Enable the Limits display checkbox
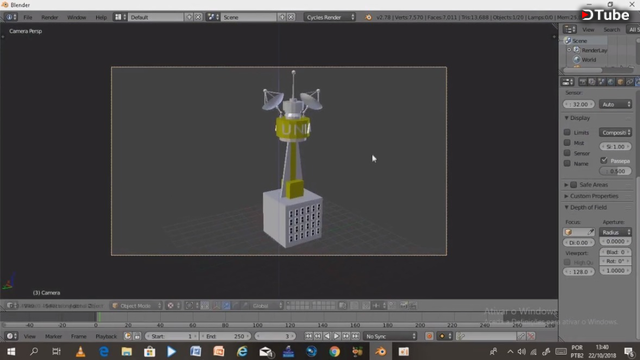 [567, 132]
